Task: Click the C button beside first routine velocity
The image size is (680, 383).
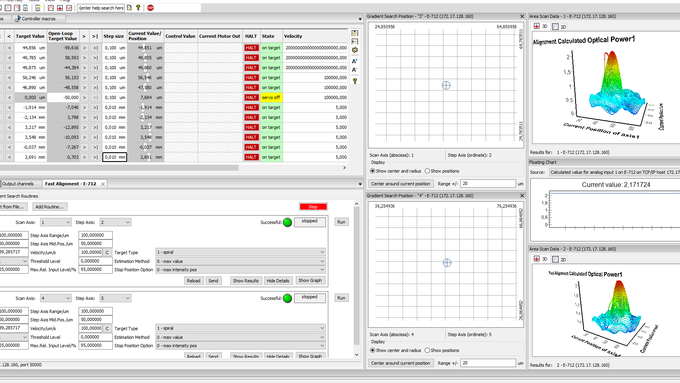Action: pyautogui.click(x=107, y=252)
